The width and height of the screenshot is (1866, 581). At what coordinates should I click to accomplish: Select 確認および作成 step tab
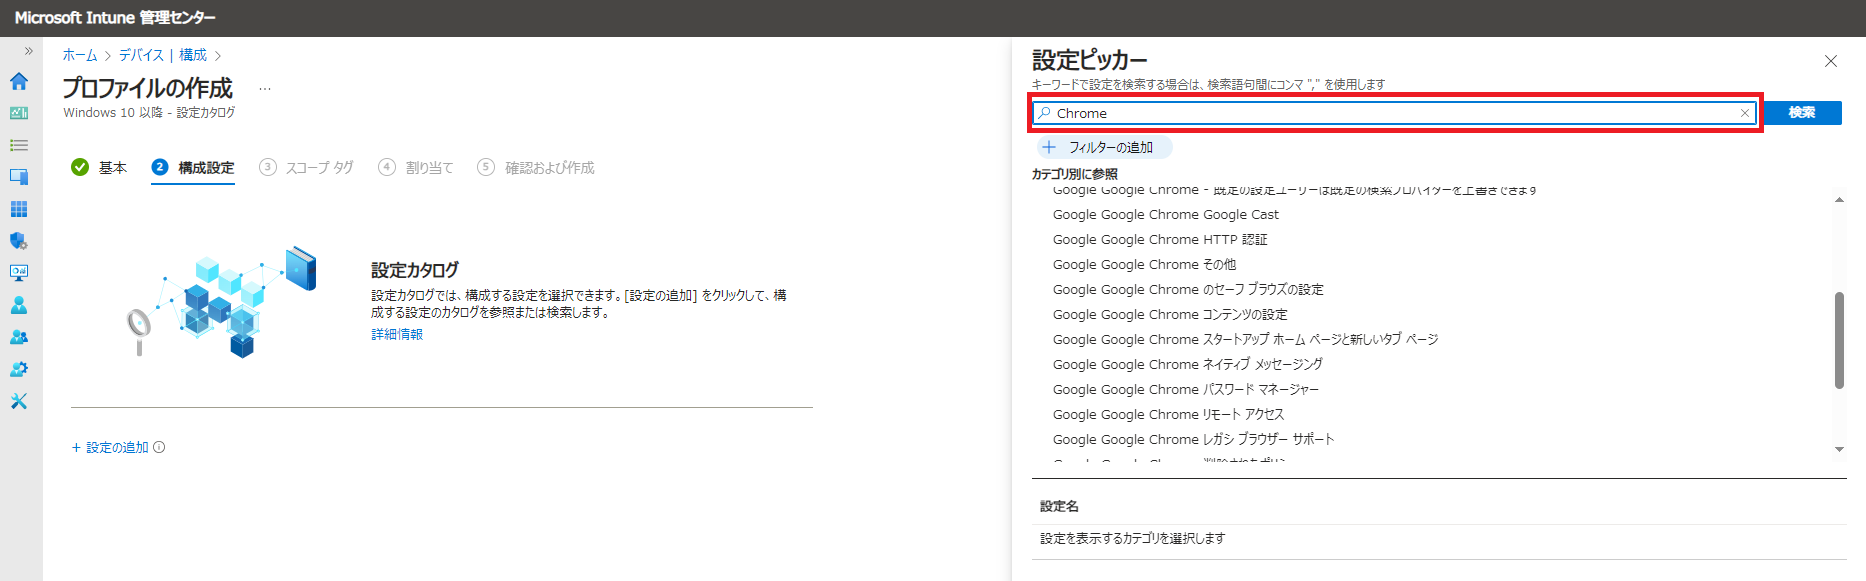tap(536, 167)
